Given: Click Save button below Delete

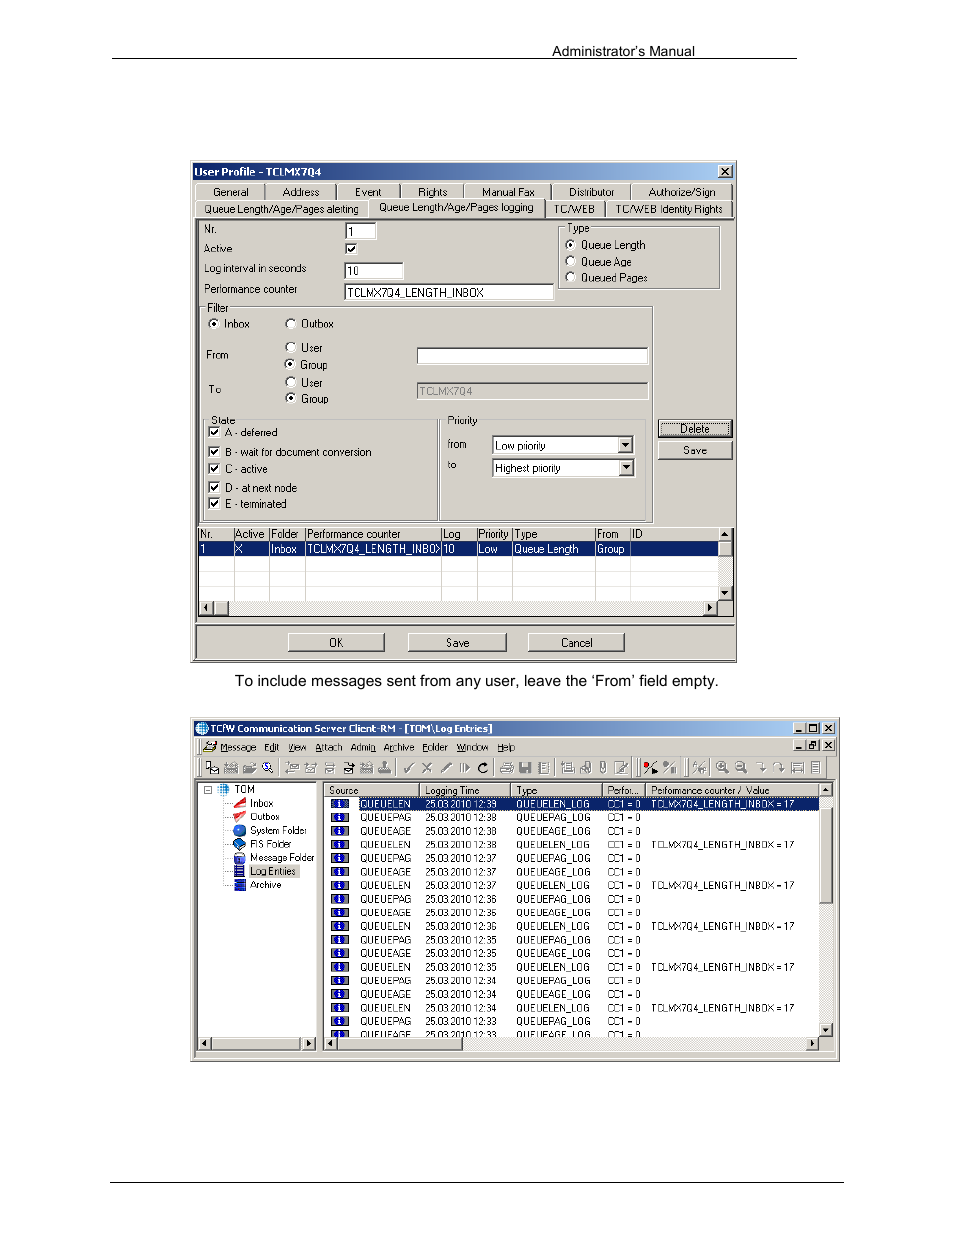Looking at the screenshot, I should point(695,451).
